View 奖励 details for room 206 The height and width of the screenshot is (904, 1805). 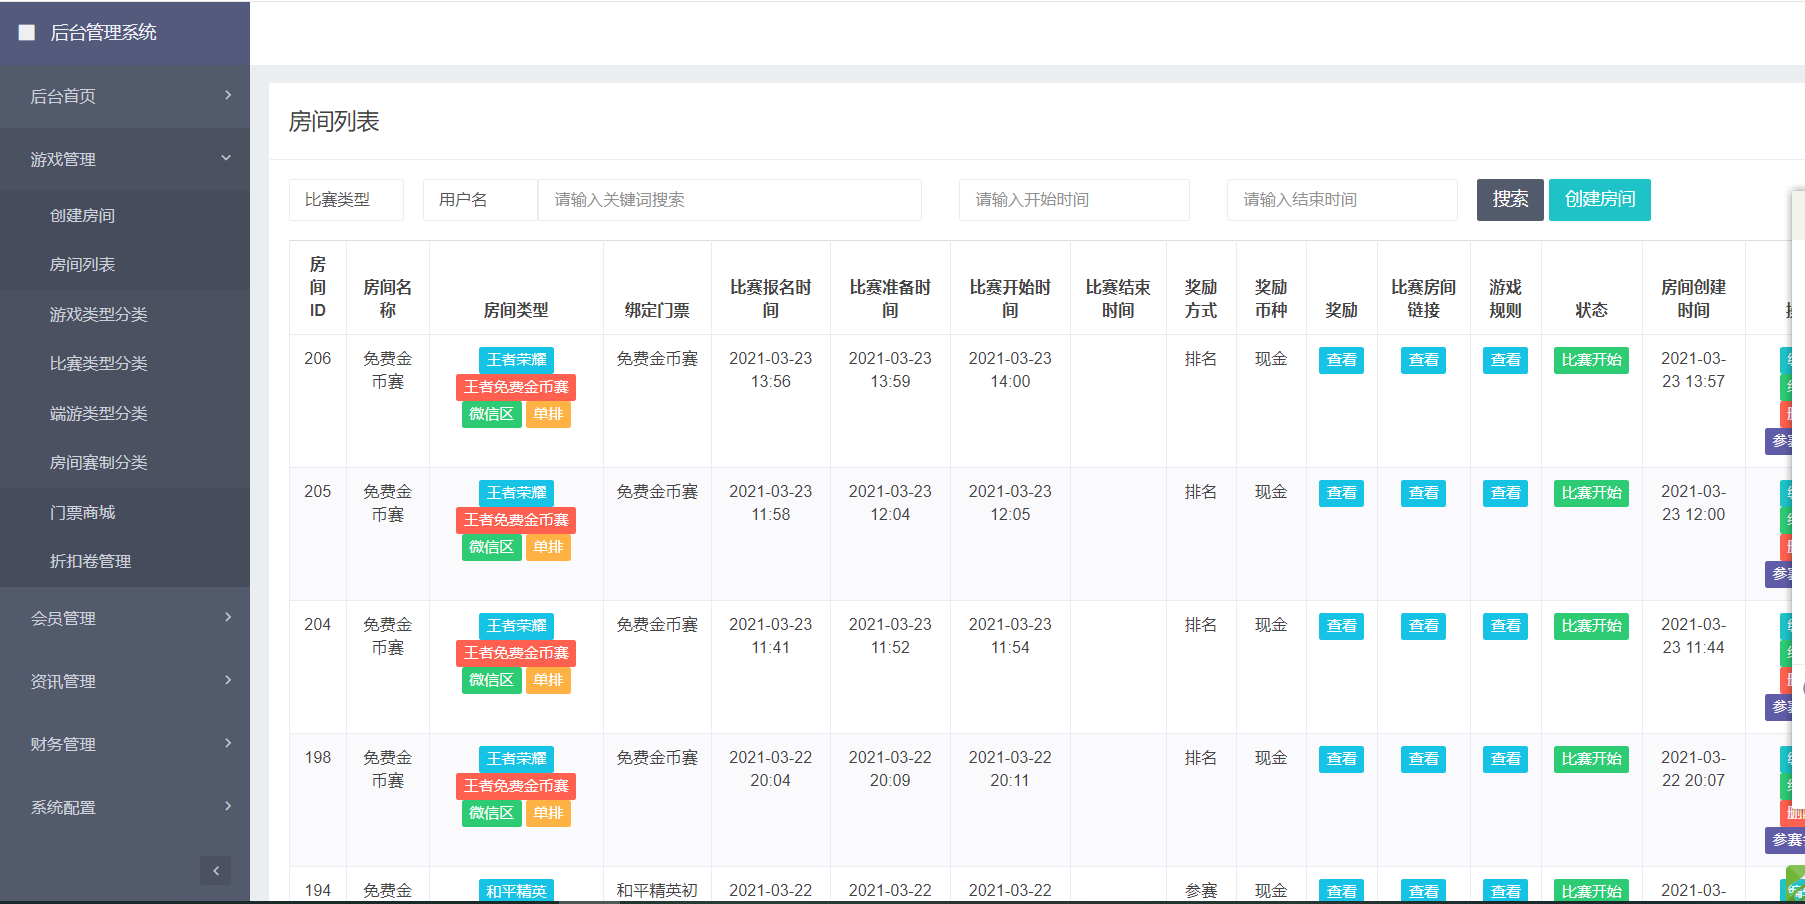pos(1341,360)
